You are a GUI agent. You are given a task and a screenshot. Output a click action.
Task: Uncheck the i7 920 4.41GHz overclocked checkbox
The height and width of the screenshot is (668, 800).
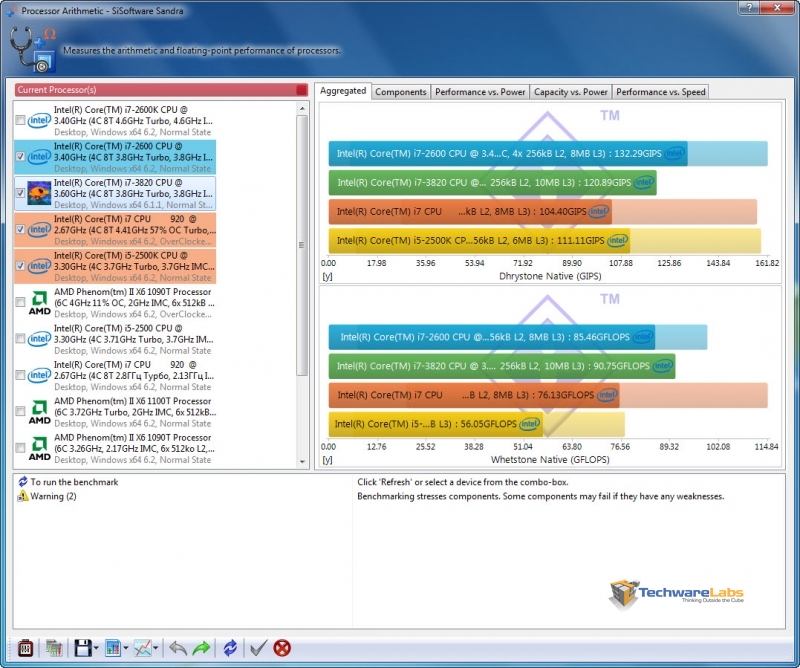tap(20, 230)
